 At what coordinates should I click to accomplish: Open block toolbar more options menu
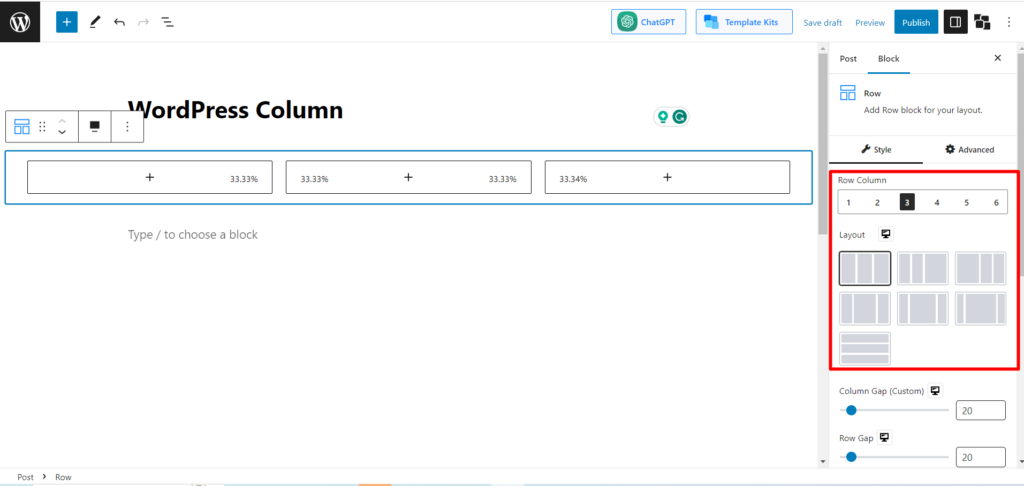click(x=127, y=127)
